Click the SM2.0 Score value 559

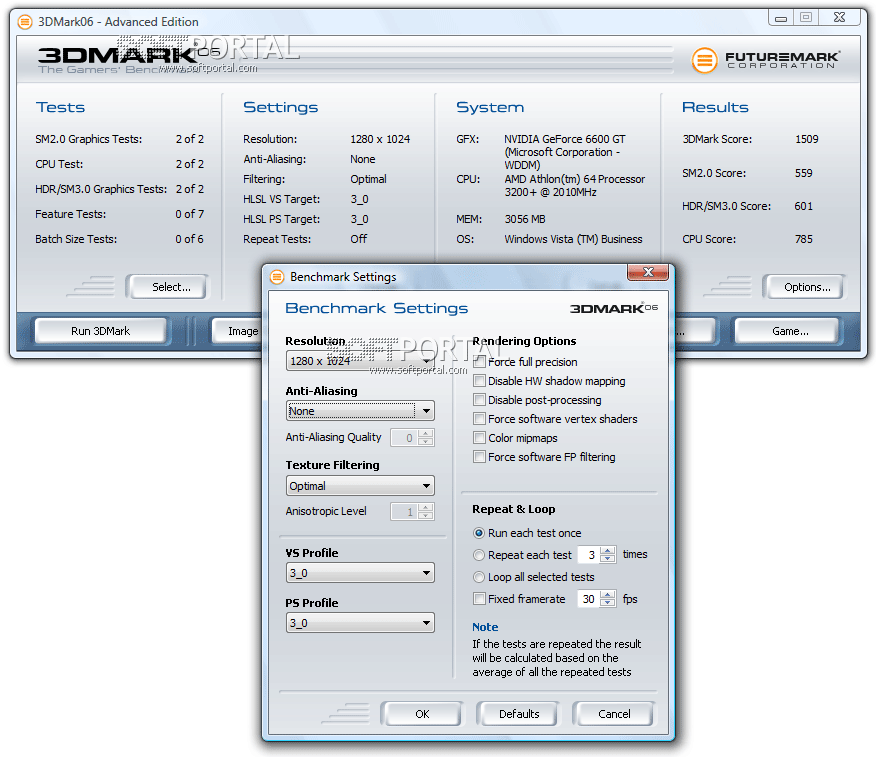point(803,173)
